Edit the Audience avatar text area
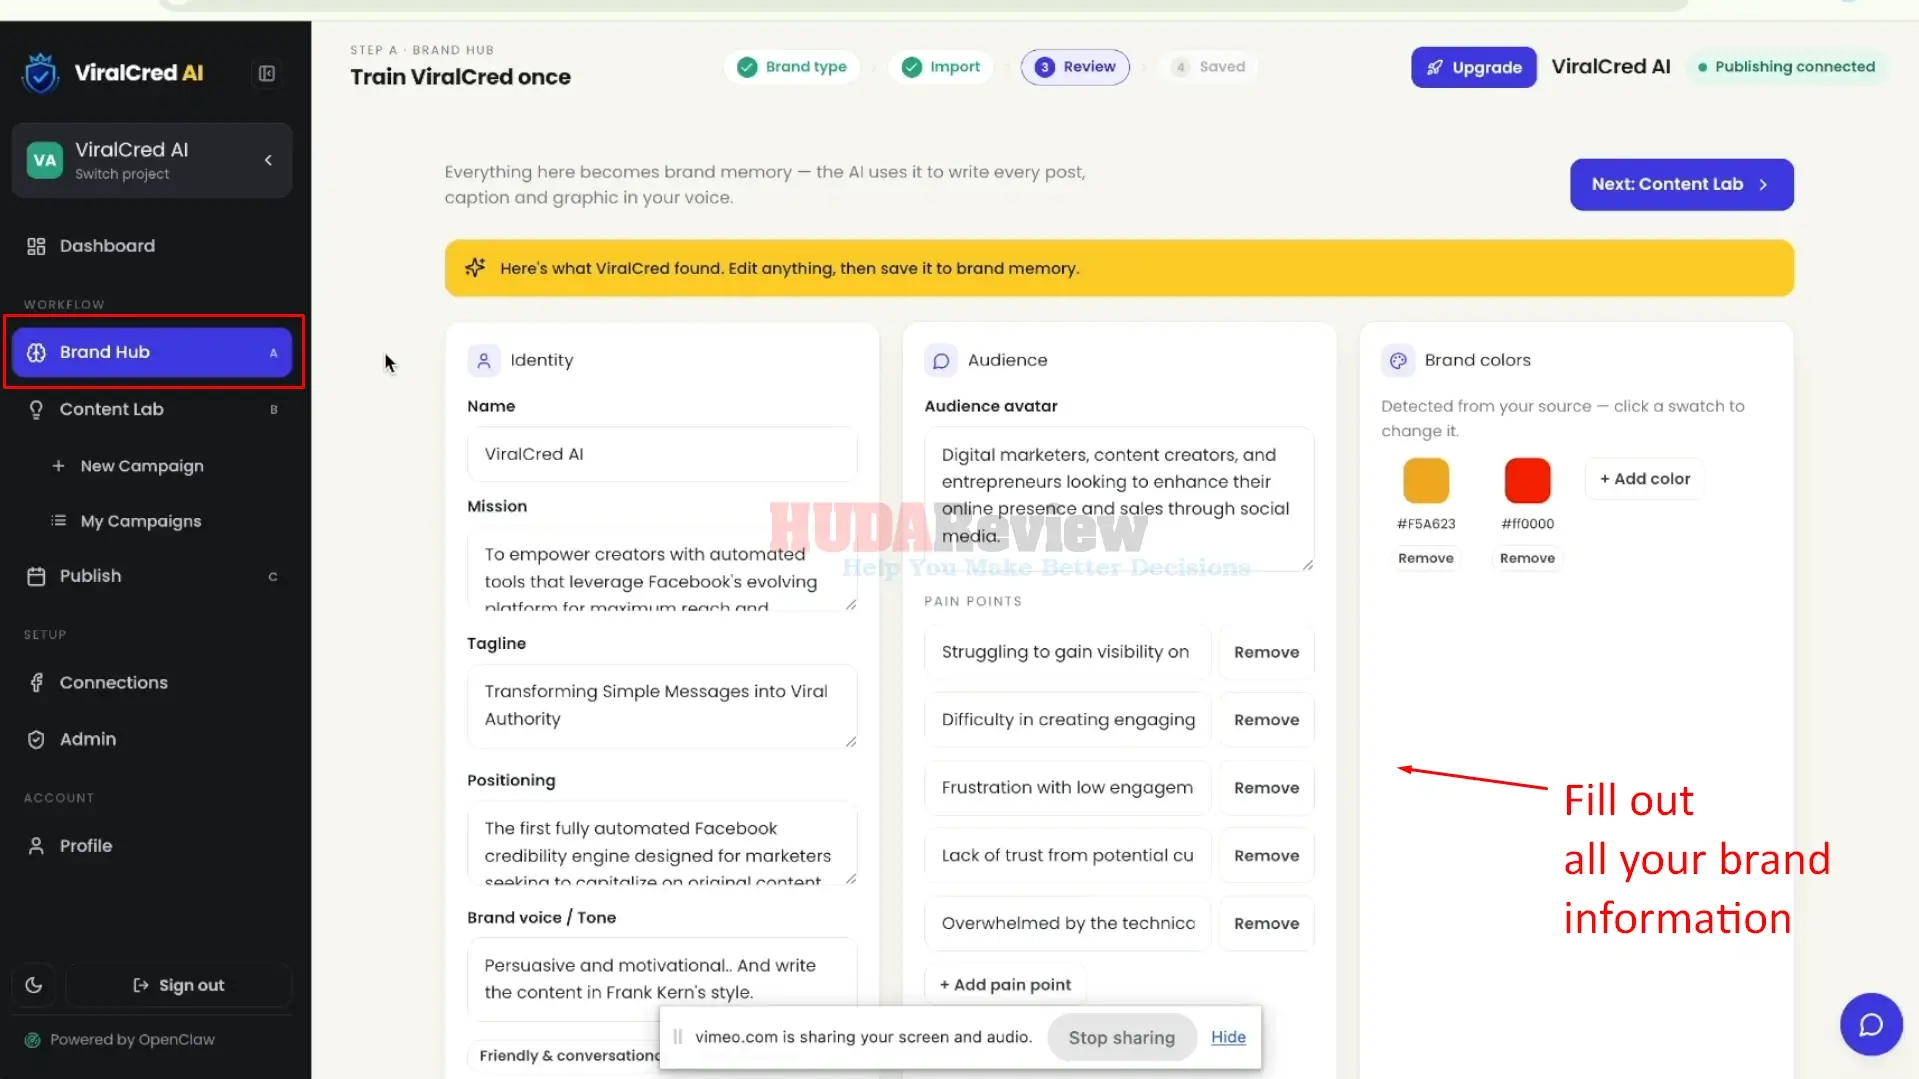The height and width of the screenshot is (1079, 1919). 1119,498
